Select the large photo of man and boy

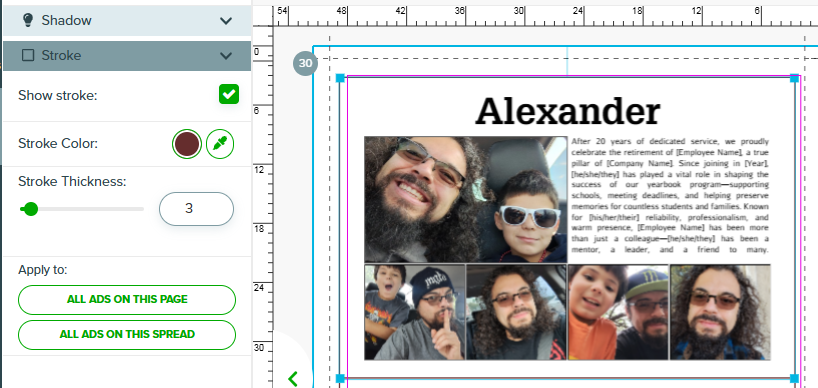pyautogui.click(x=465, y=199)
